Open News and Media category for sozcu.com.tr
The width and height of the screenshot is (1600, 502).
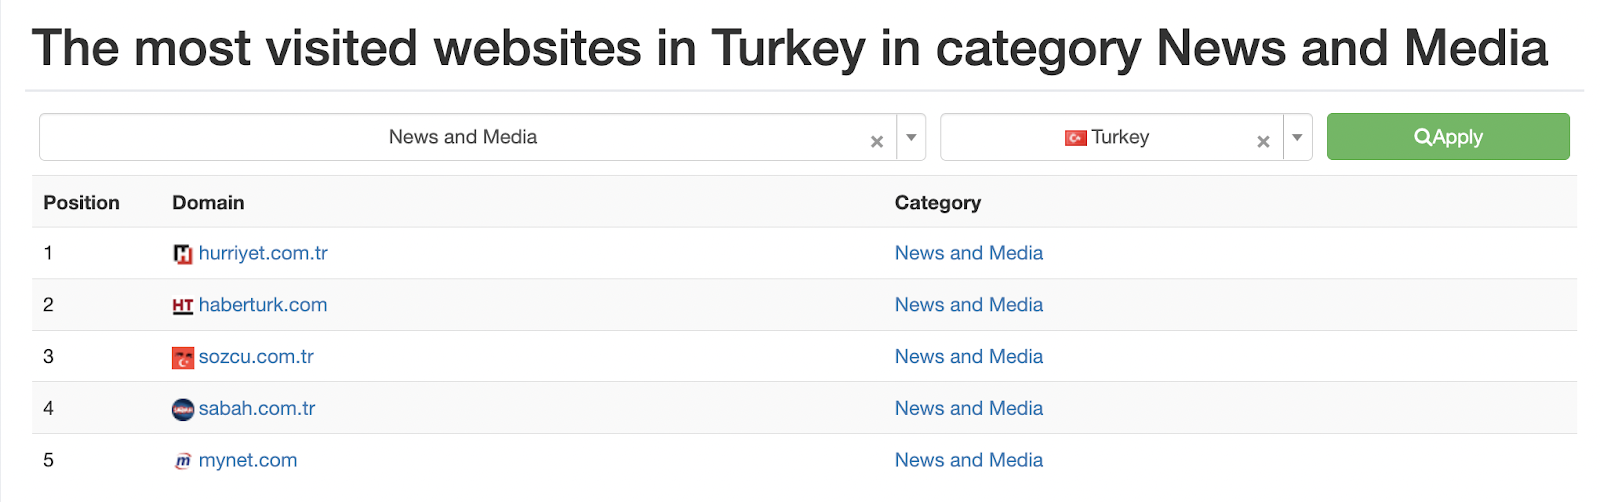pos(969,357)
